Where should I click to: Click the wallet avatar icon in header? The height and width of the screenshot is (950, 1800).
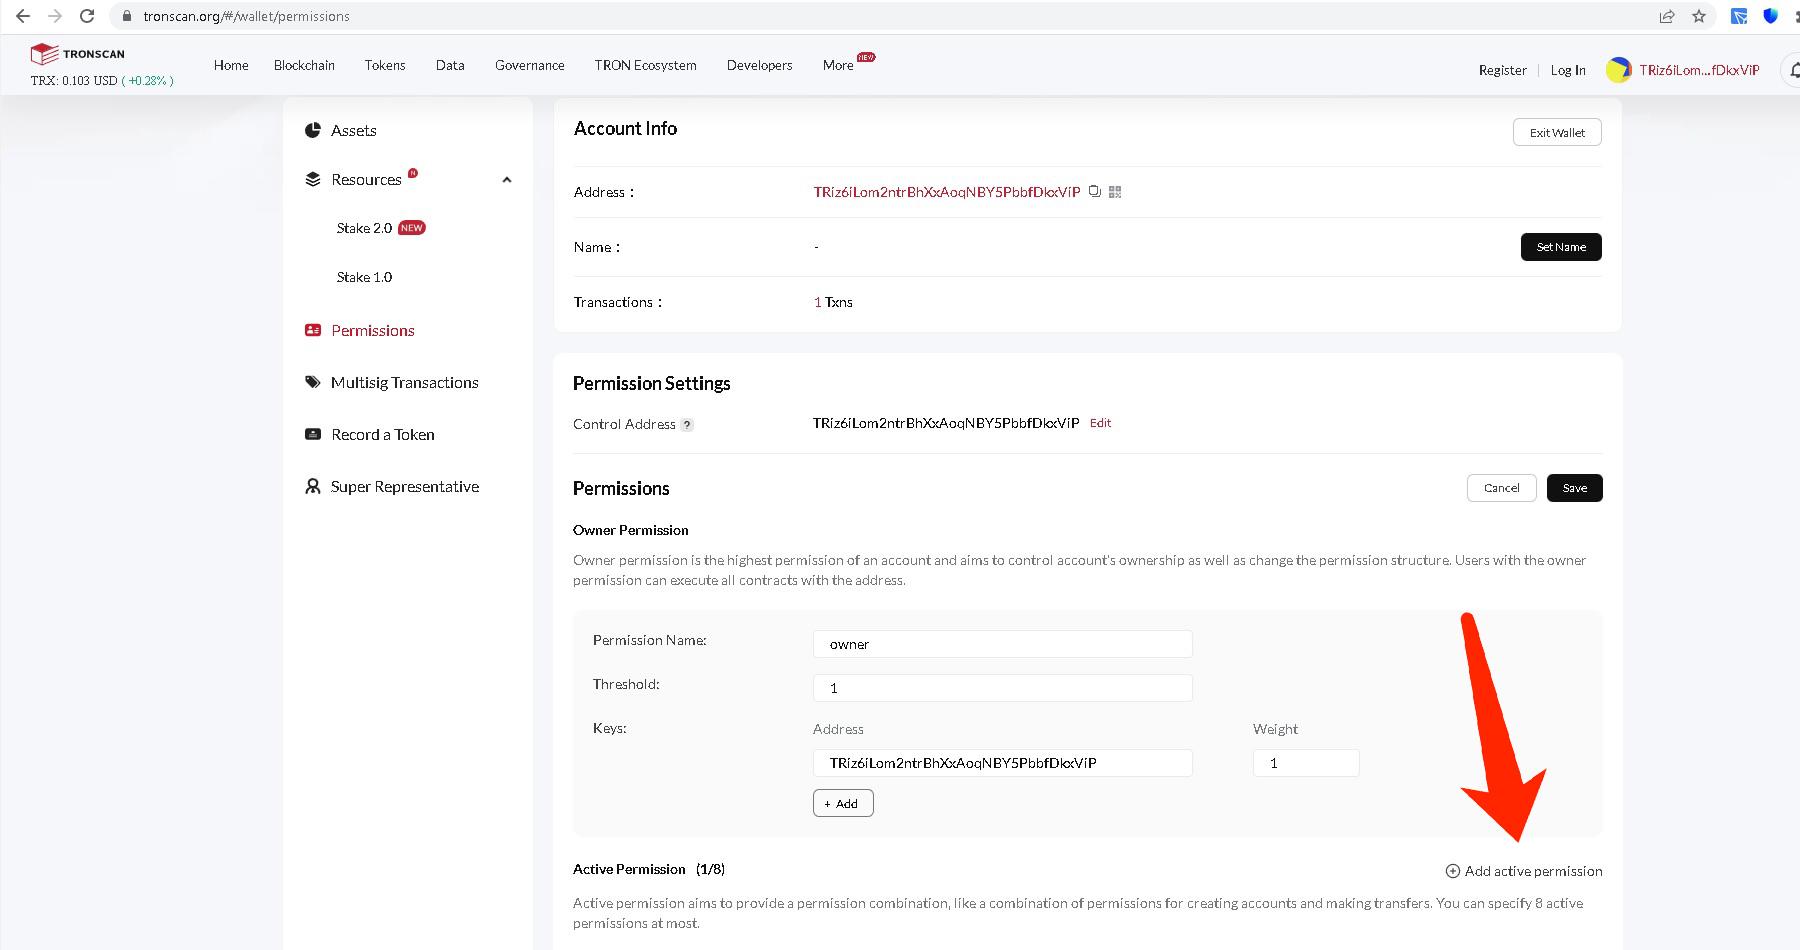pos(1618,70)
